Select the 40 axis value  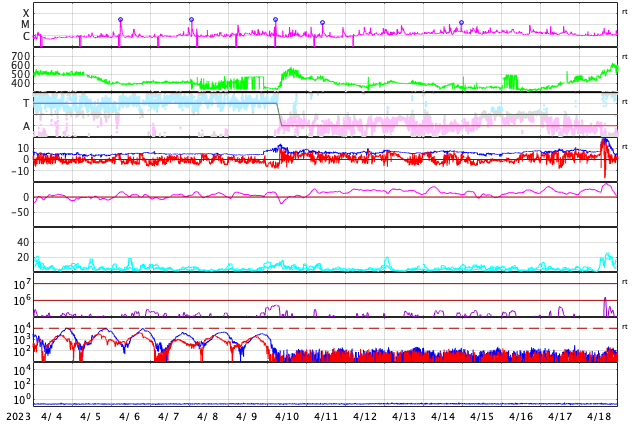coord(23,242)
